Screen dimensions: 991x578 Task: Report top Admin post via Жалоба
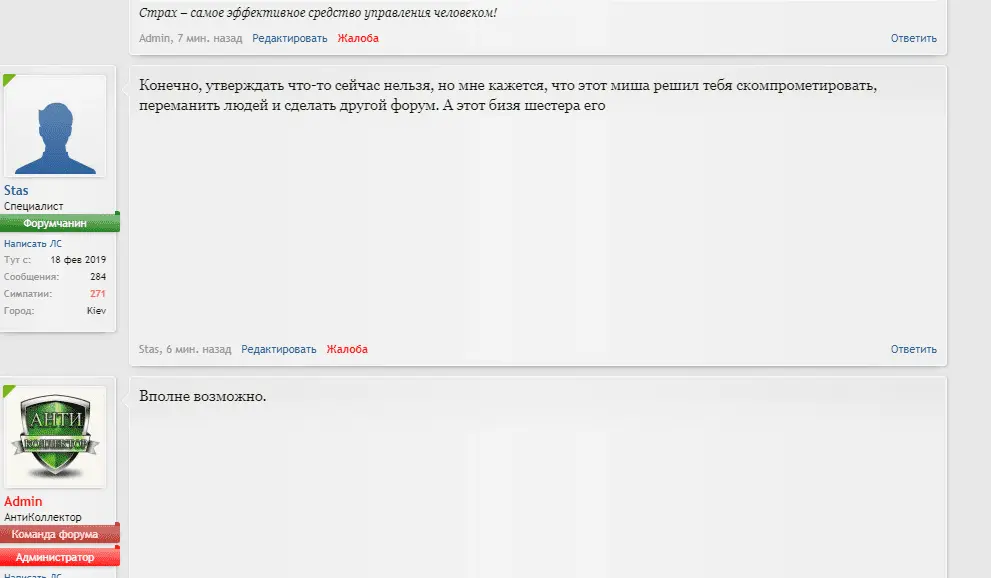tap(358, 39)
